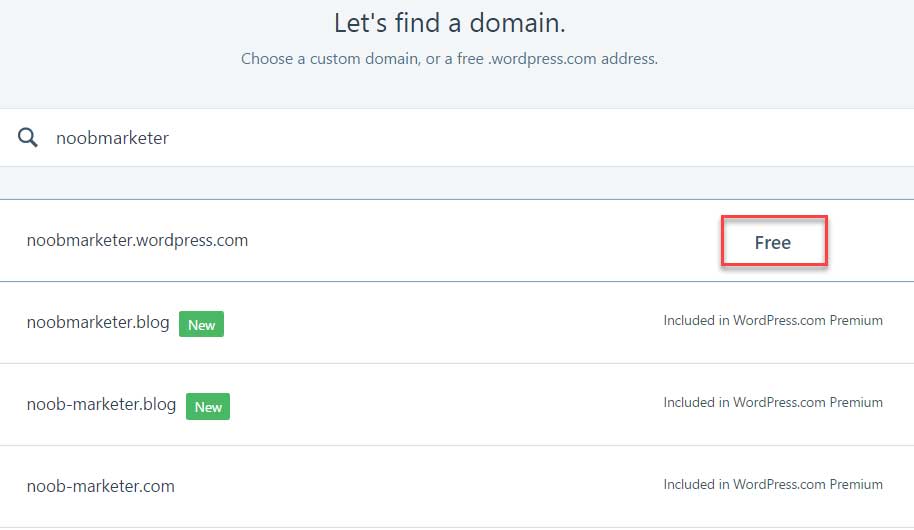Click Included in WordPress.com Premium for noobmarketer.blog
The height and width of the screenshot is (530, 914).
[x=773, y=320]
